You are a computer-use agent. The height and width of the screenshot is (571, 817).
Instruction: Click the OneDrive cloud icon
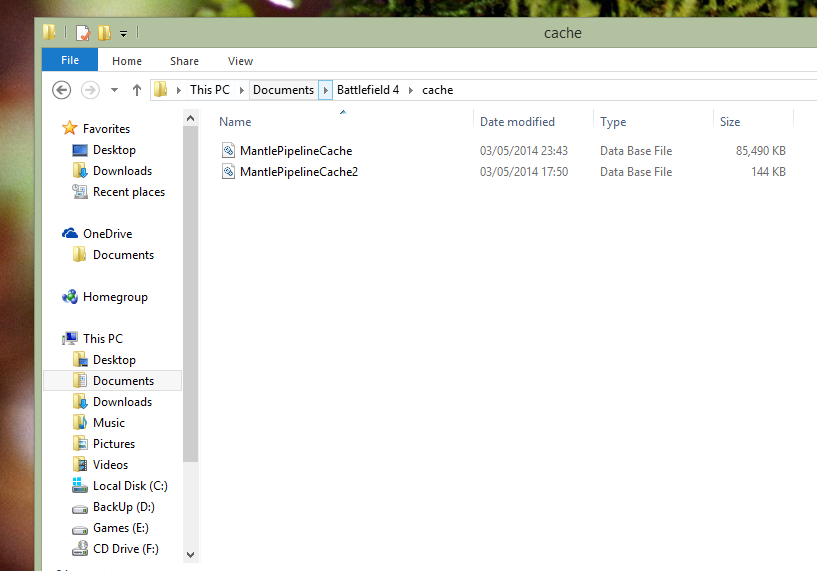click(x=70, y=233)
